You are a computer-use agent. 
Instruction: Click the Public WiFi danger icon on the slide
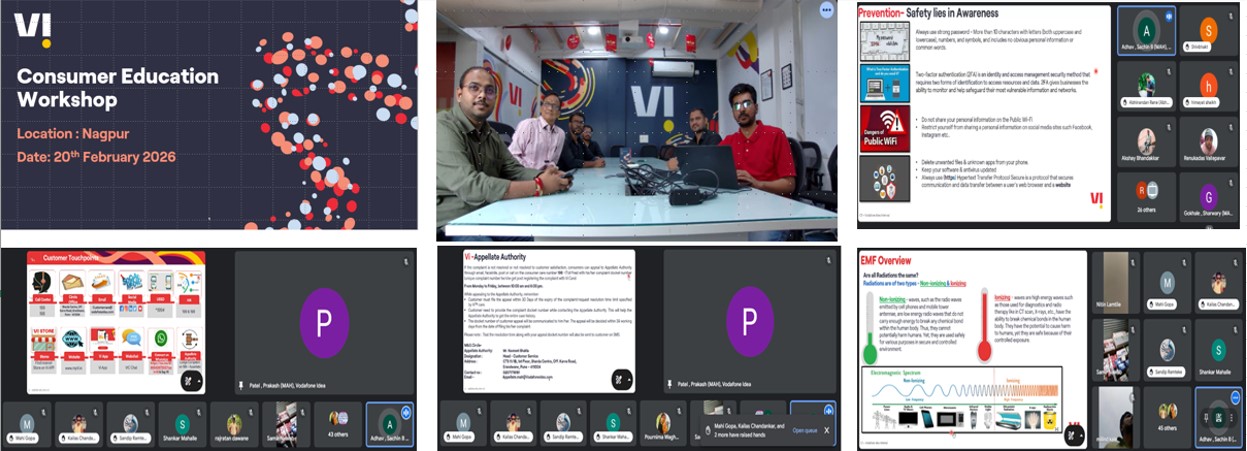pos(884,130)
